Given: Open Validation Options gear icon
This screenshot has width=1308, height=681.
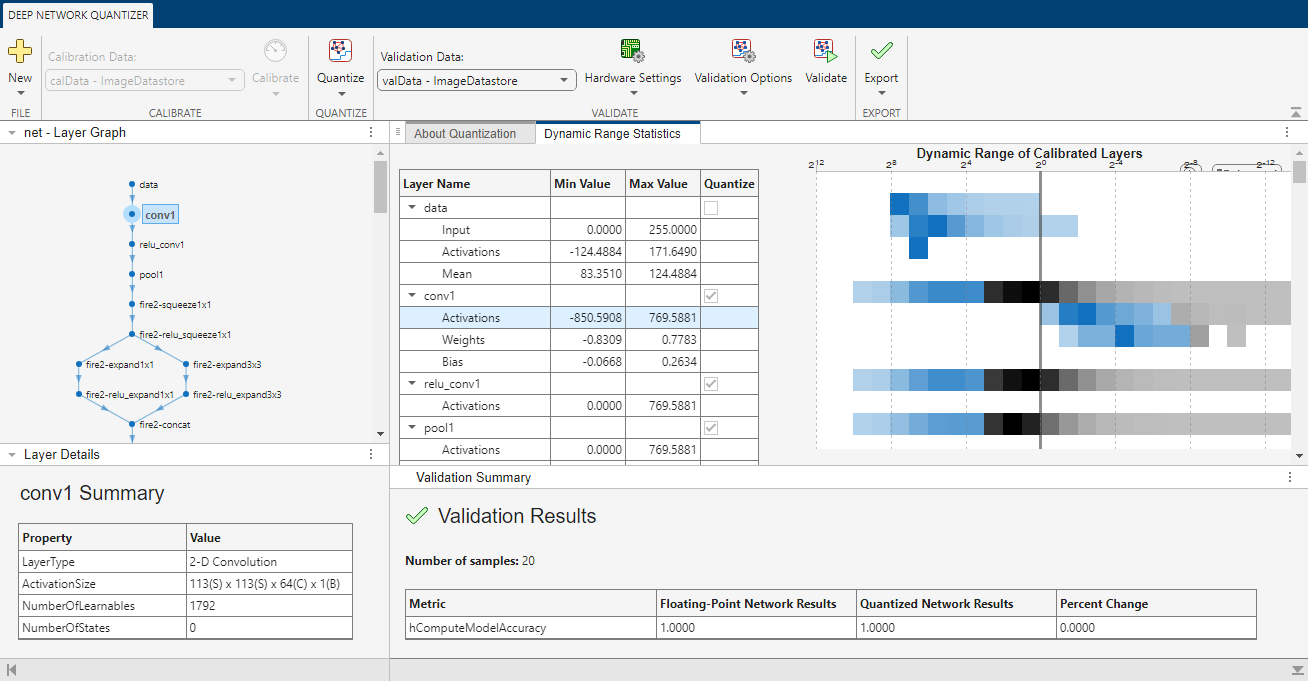Looking at the screenshot, I should [743, 51].
